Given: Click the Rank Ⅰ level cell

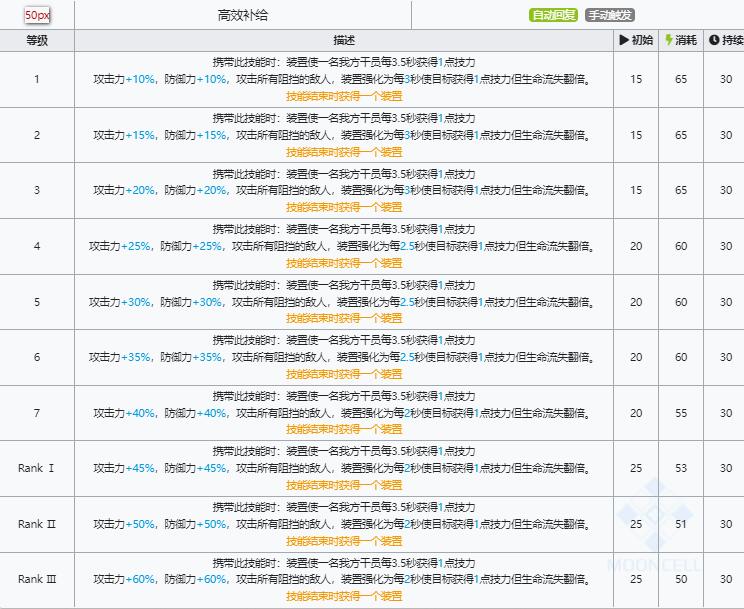Looking at the screenshot, I should (x=37, y=468).
